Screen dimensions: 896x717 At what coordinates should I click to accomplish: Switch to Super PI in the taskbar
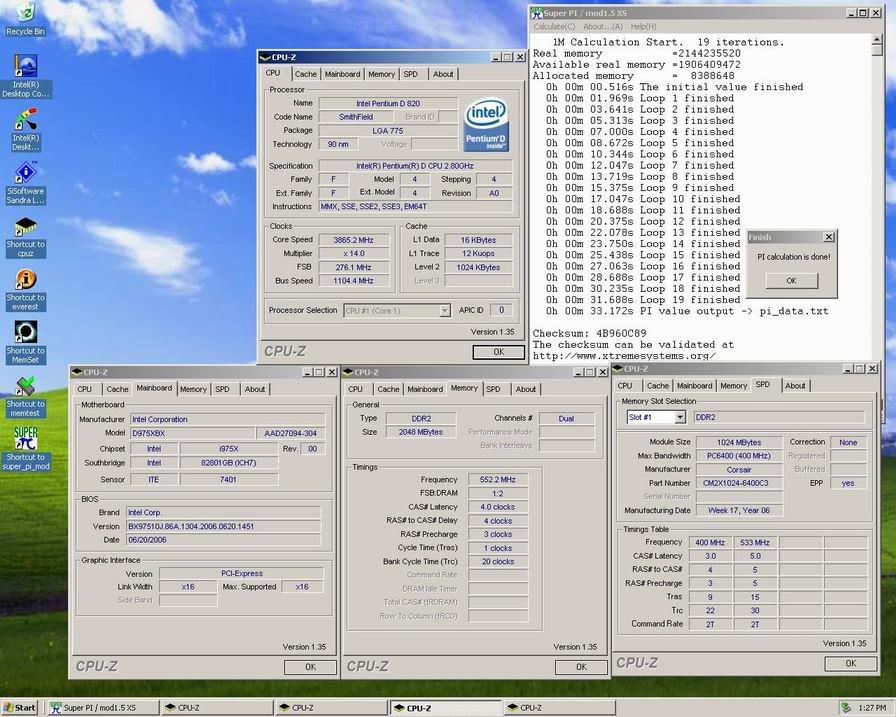pyautogui.click(x=100, y=708)
